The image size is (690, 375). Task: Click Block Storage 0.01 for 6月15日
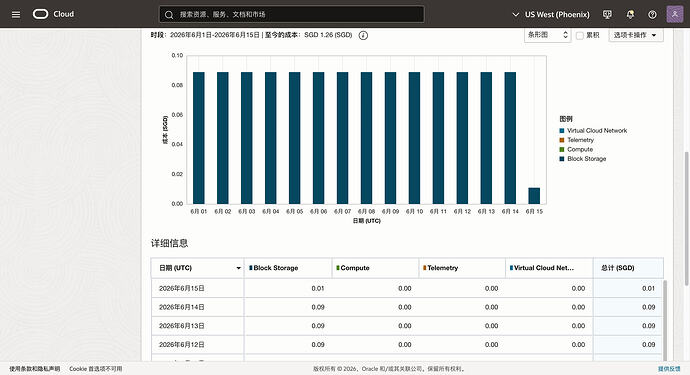tap(318, 288)
